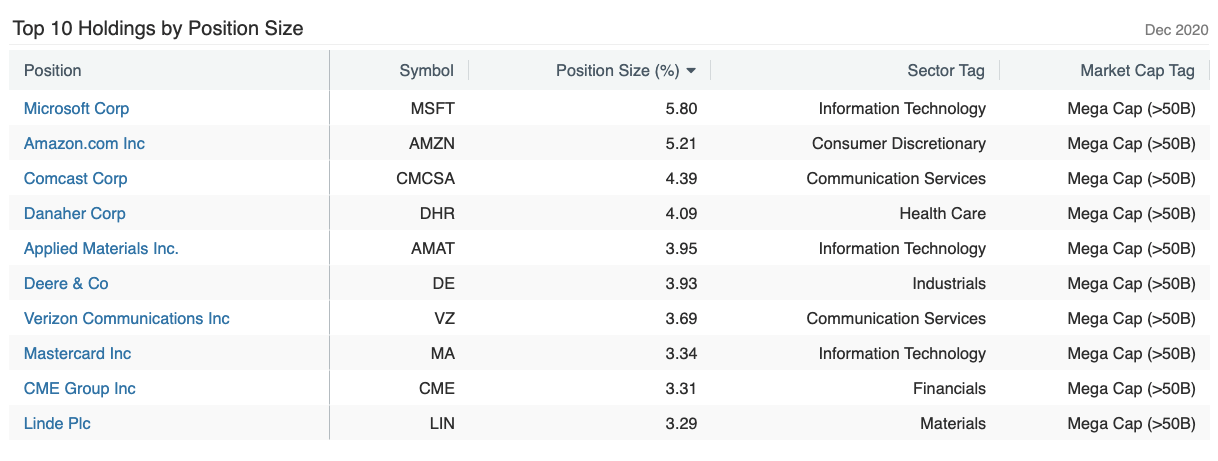The image size is (1218, 461).
Task: Sort by the Position column header
Action: point(53,70)
